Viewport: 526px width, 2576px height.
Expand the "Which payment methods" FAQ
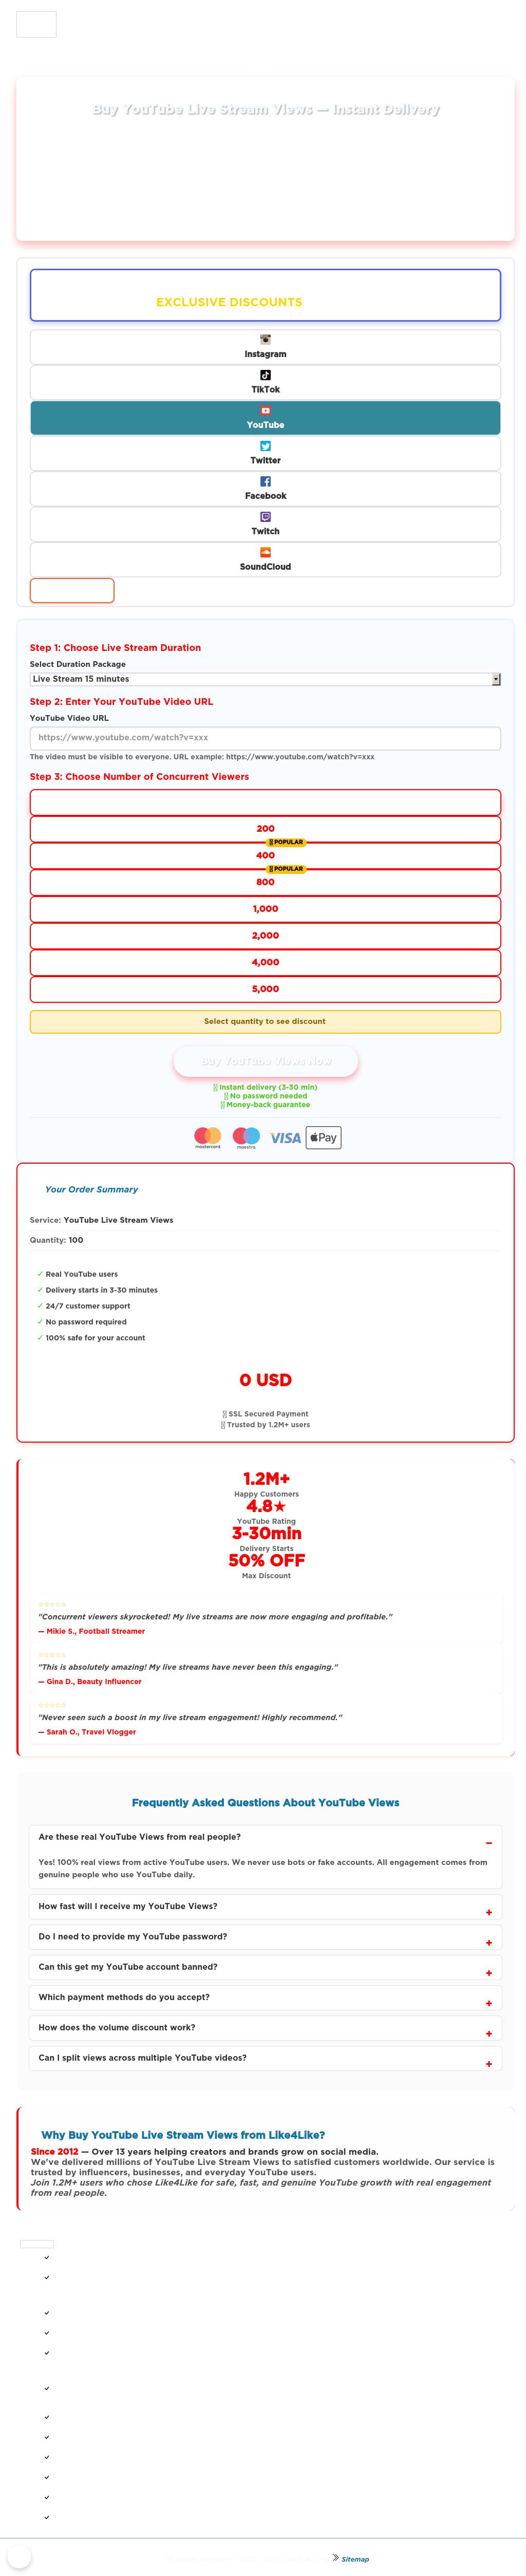265,1998
